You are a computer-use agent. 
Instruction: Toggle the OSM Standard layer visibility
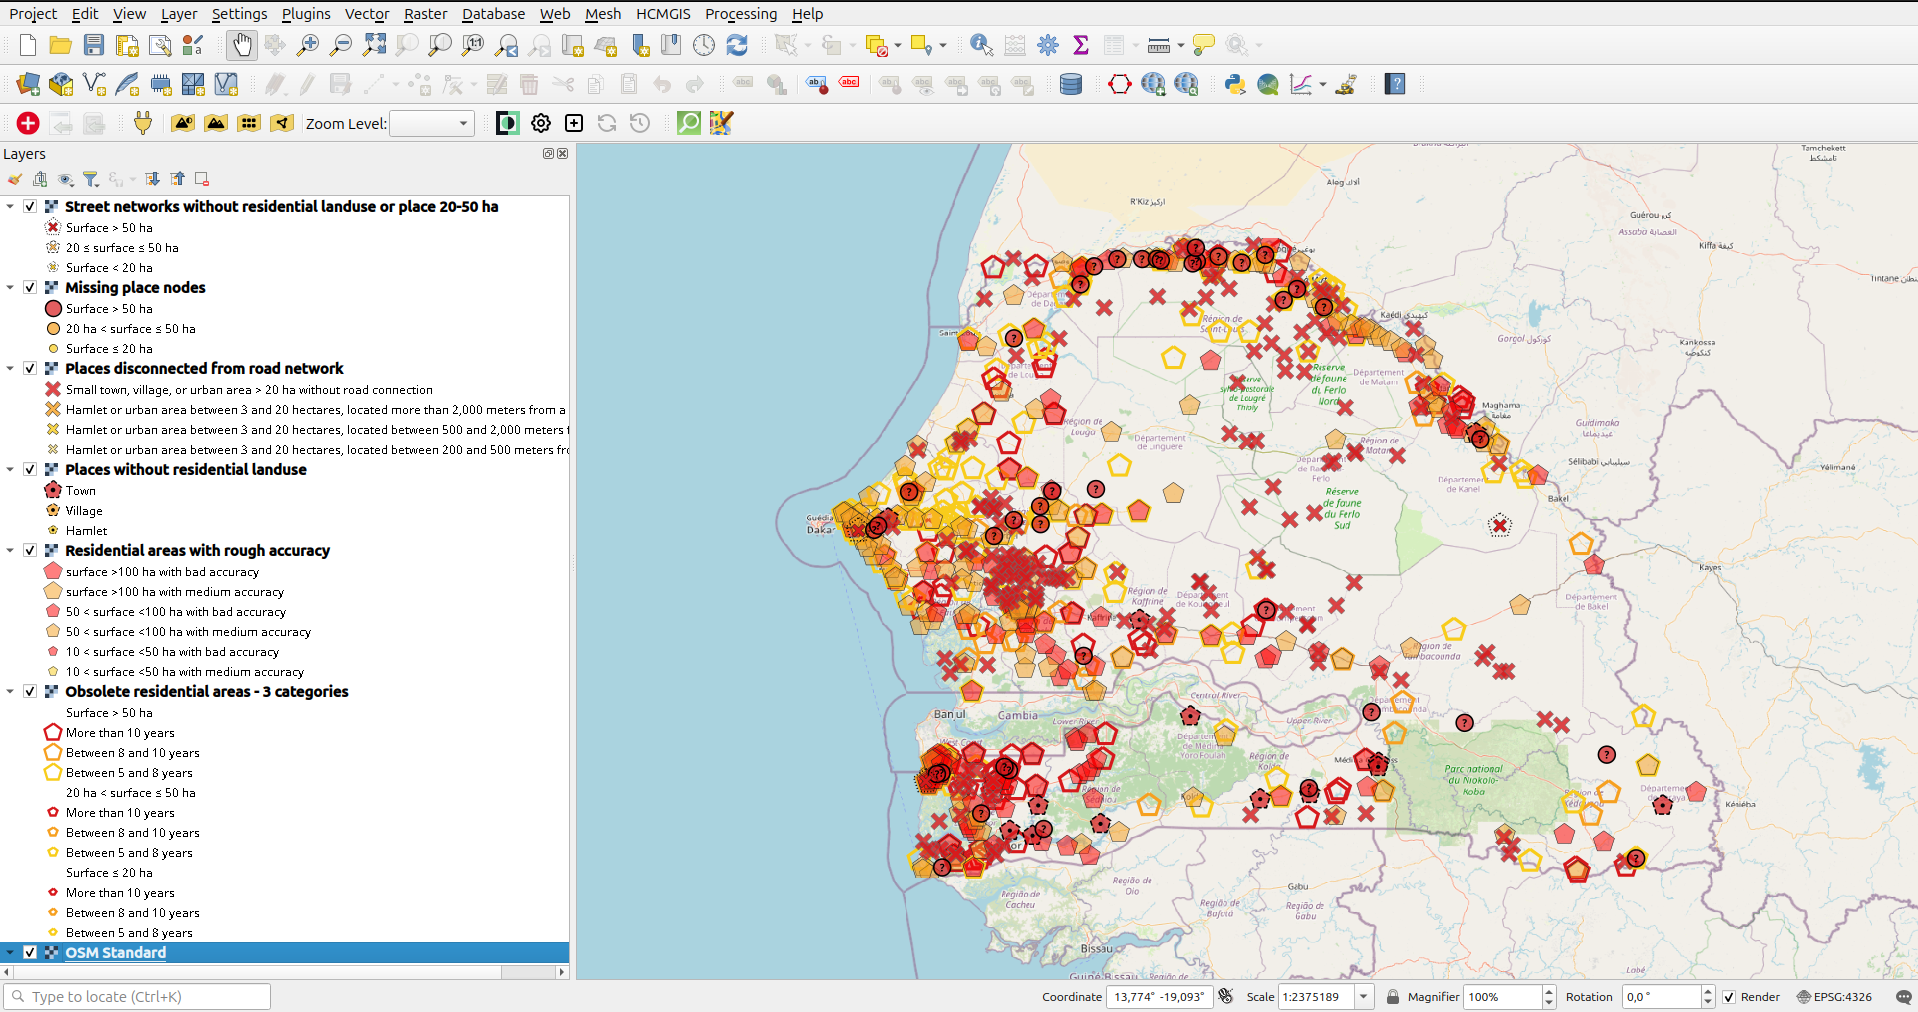pyautogui.click(x=30, y=953)
